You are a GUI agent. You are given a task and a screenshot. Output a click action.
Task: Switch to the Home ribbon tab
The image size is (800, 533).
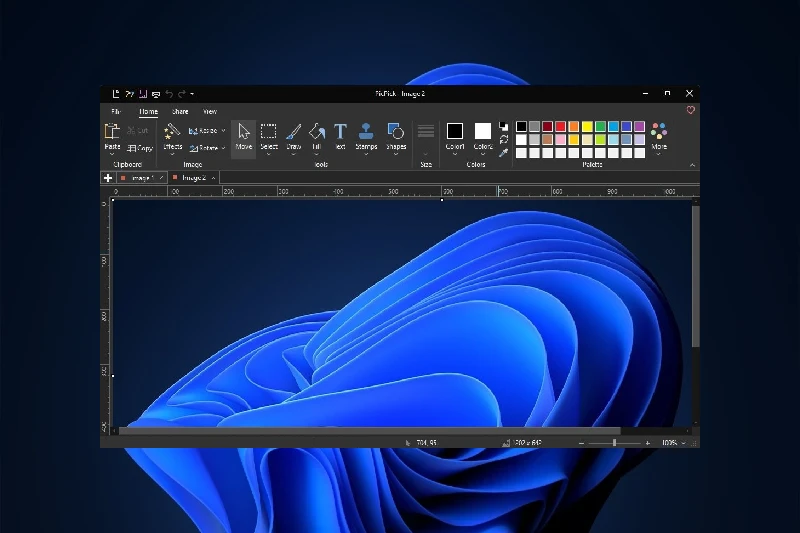[148, 111]
